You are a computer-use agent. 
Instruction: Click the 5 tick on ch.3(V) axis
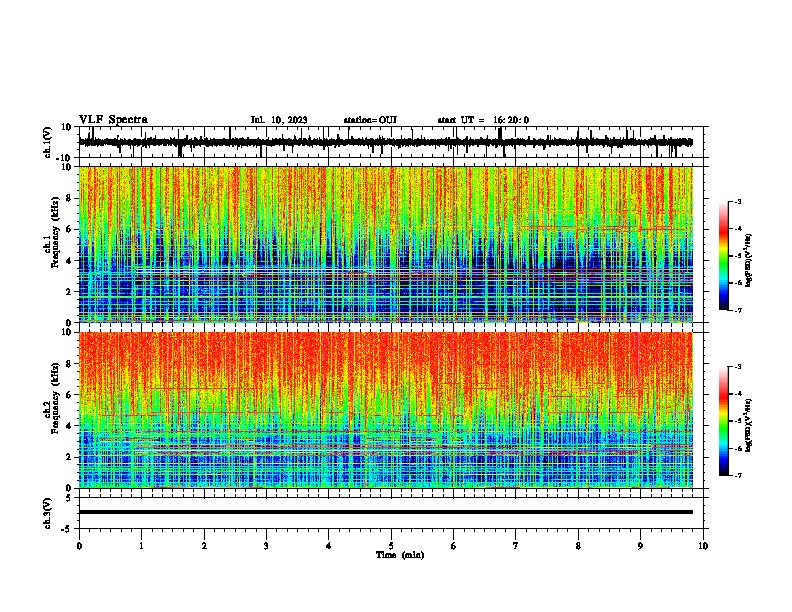pos(70,497)
